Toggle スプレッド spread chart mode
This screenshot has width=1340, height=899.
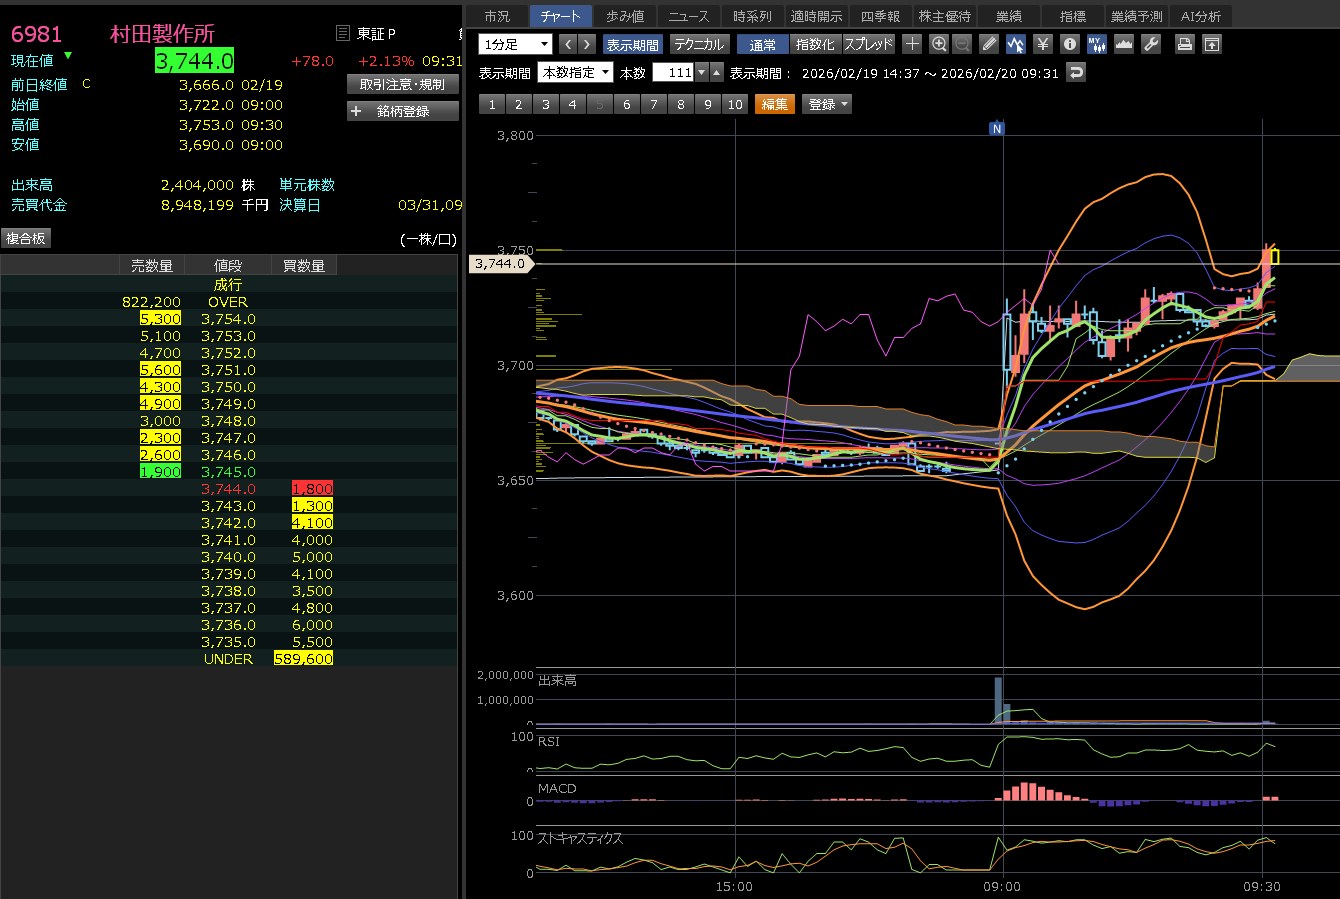(x=868, y=45)
